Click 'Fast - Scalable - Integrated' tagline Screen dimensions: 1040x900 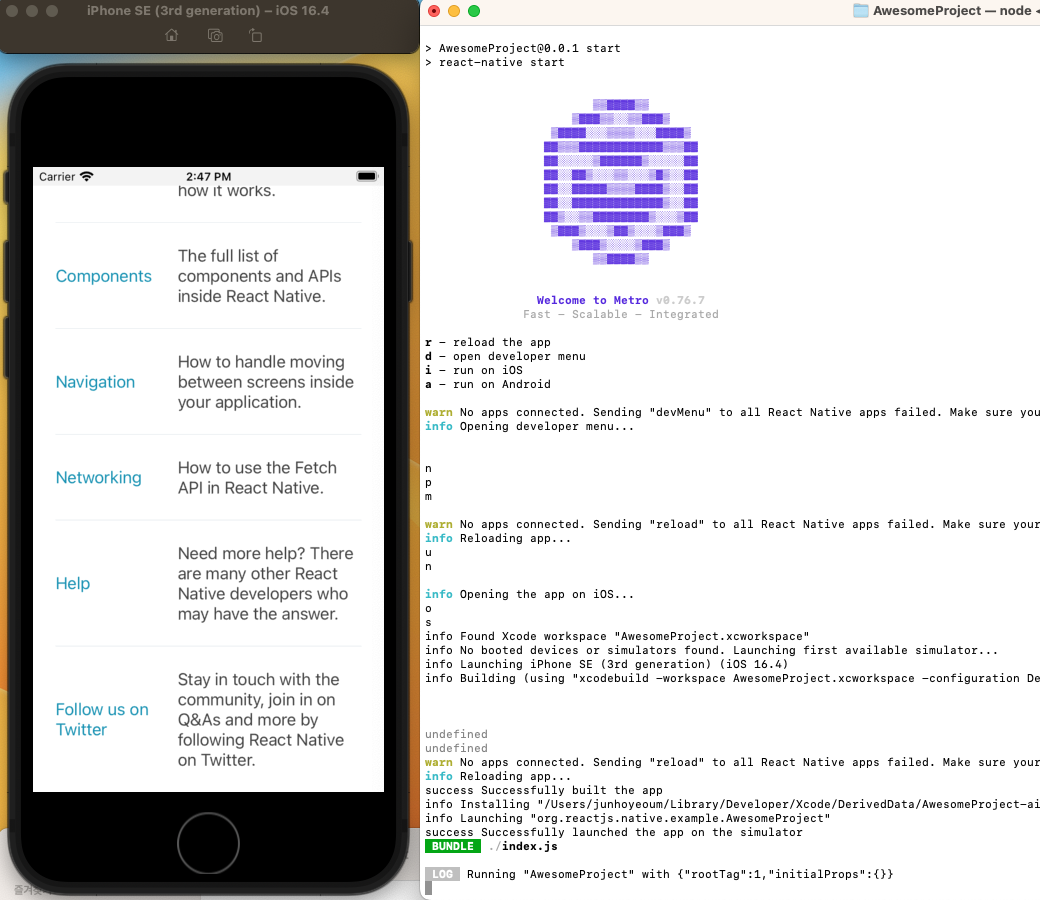(620, 314)
